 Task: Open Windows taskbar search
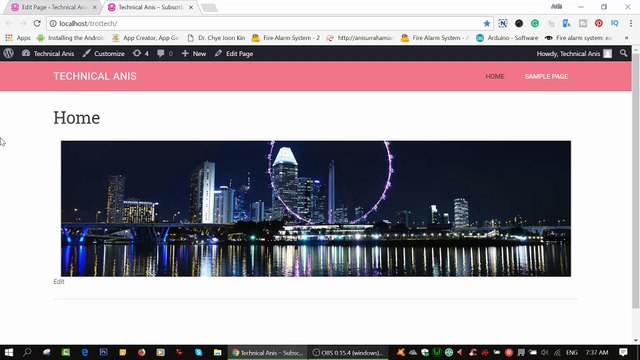(x=27, y=352)
